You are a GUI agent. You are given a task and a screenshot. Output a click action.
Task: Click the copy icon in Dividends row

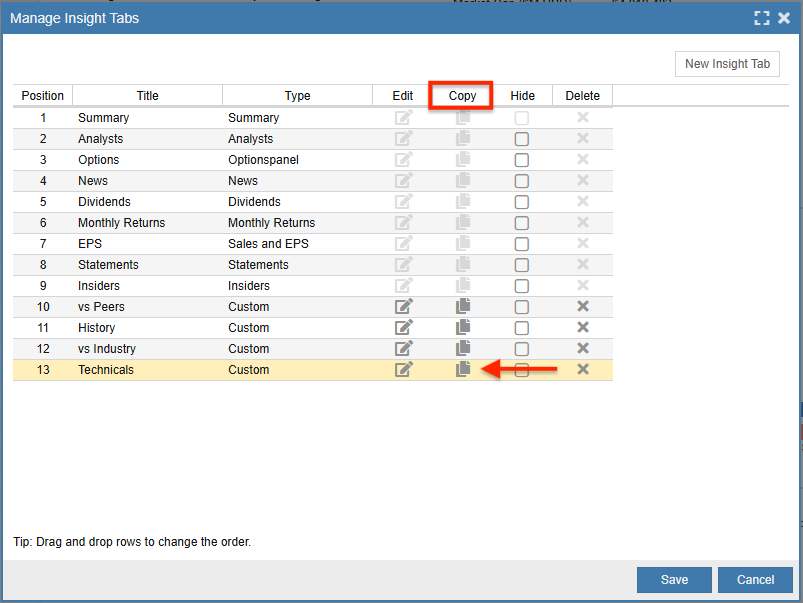click(x=463, y=201)
